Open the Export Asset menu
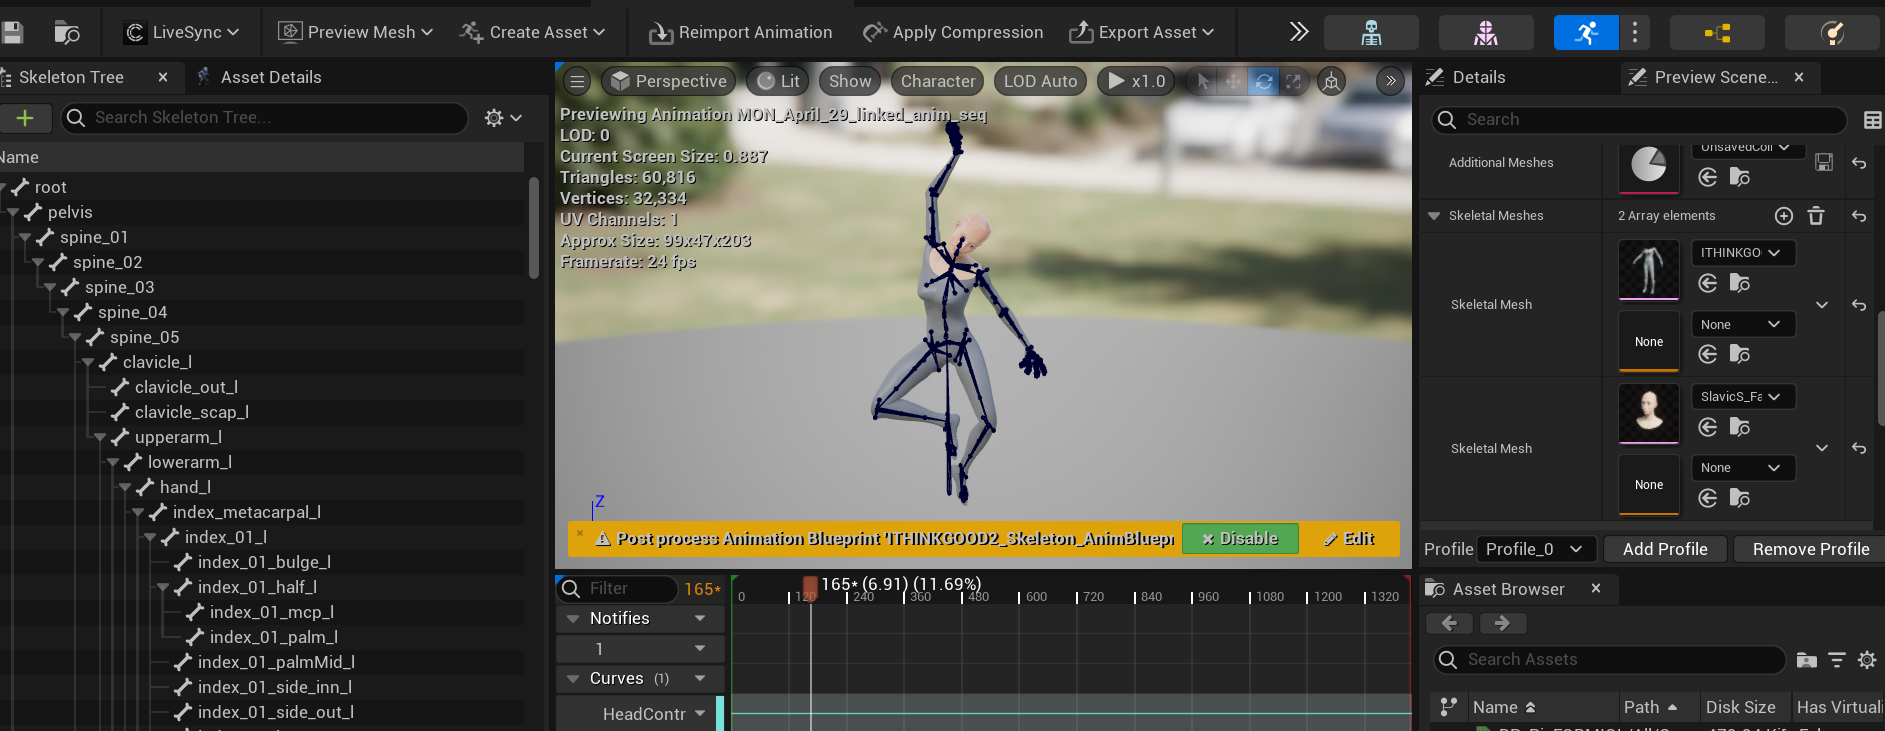Image resolution: width=1885 pixels, height=731 pixels. (1141, 32)
